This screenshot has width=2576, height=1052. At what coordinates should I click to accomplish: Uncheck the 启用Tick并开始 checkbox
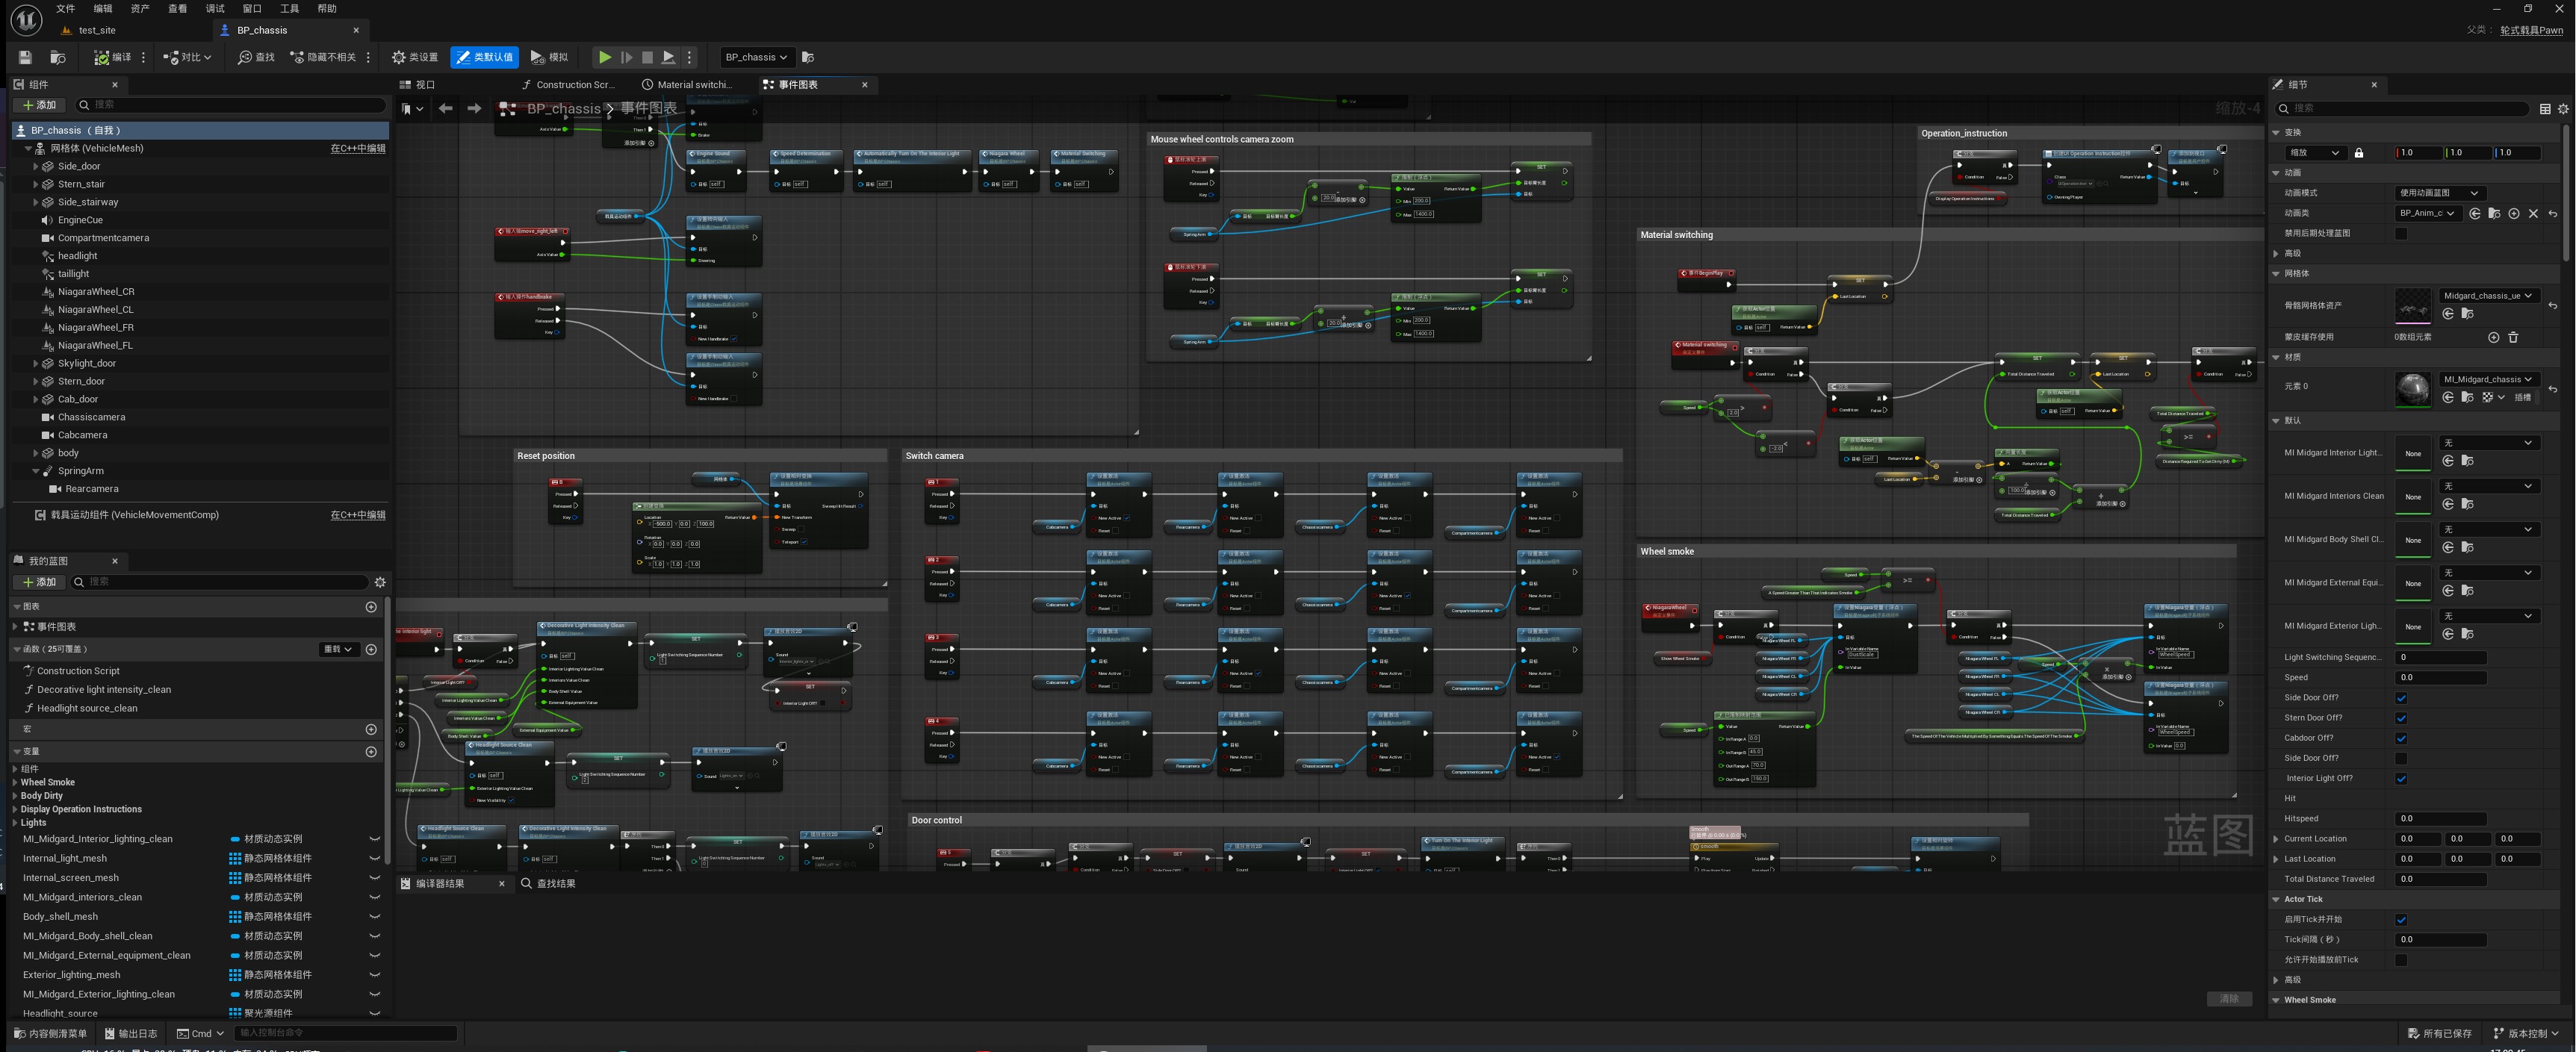[x=2401, y=919]
